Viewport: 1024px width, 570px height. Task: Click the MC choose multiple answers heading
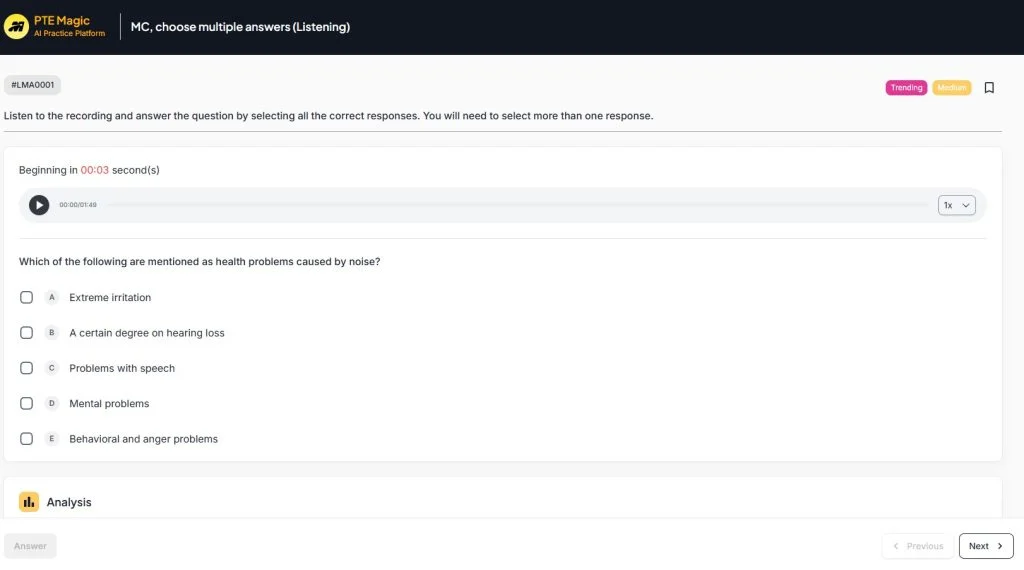point(240,27)
